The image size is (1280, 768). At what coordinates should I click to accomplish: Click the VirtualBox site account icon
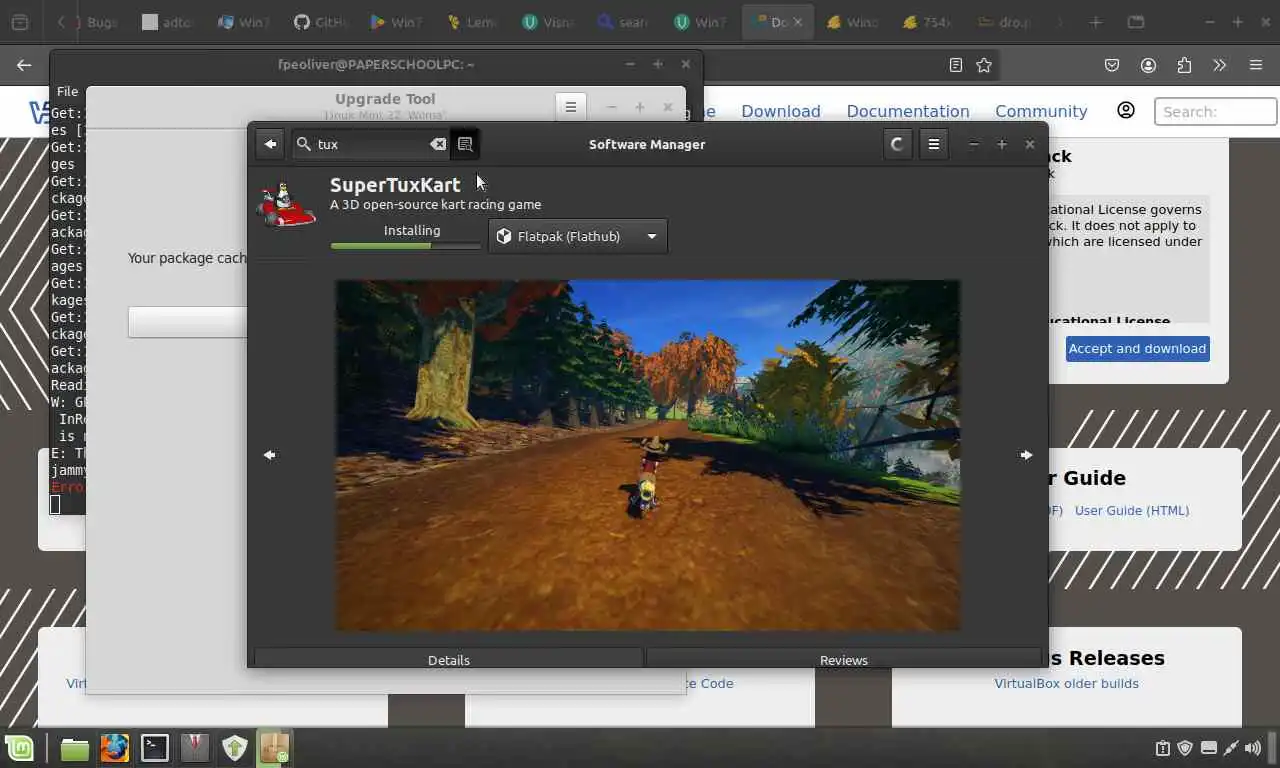[1126, 110]
